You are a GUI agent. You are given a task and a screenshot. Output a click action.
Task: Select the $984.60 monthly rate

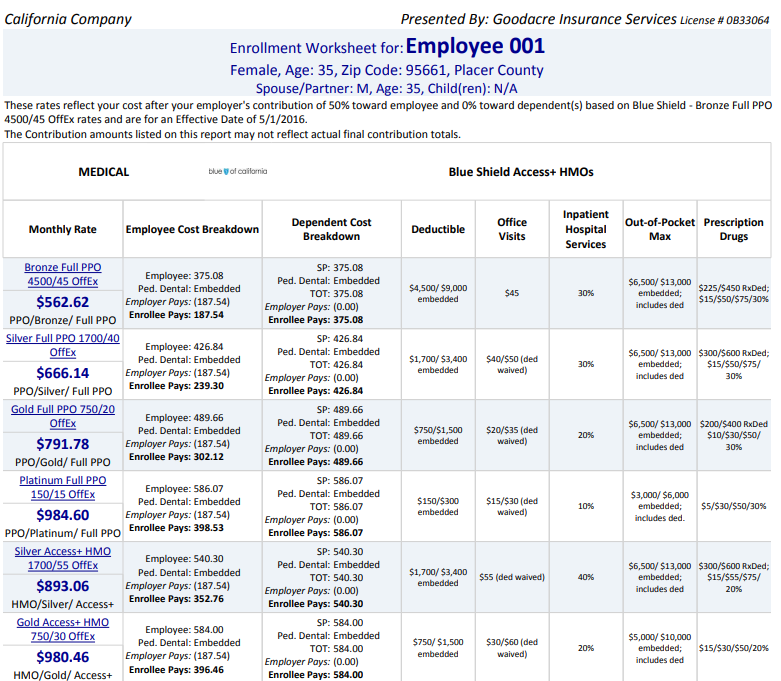pos(63,515)
